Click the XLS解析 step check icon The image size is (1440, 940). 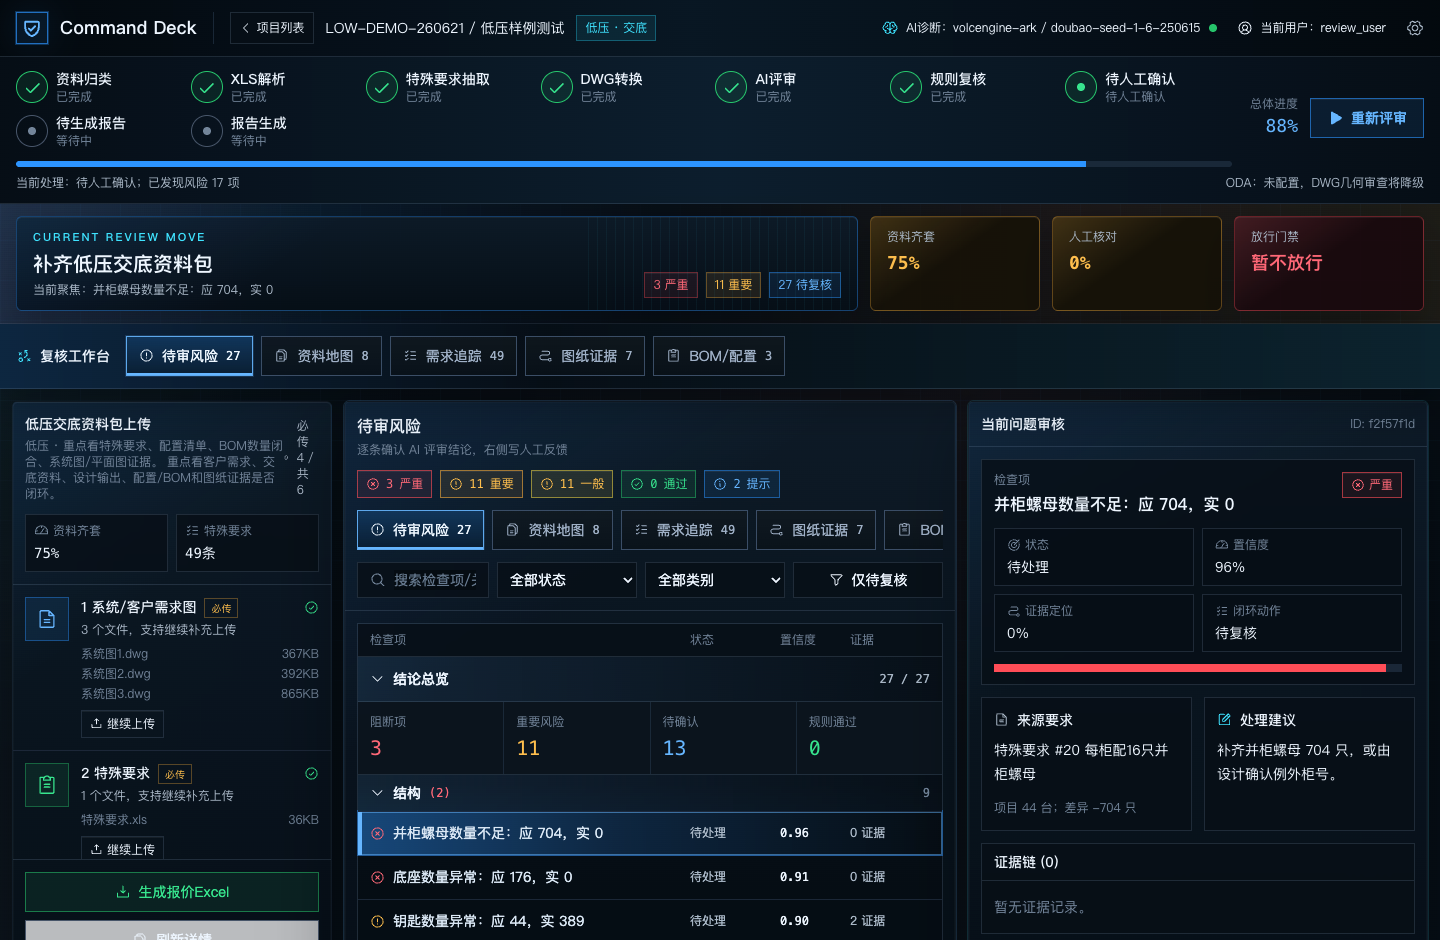[207, 87]
